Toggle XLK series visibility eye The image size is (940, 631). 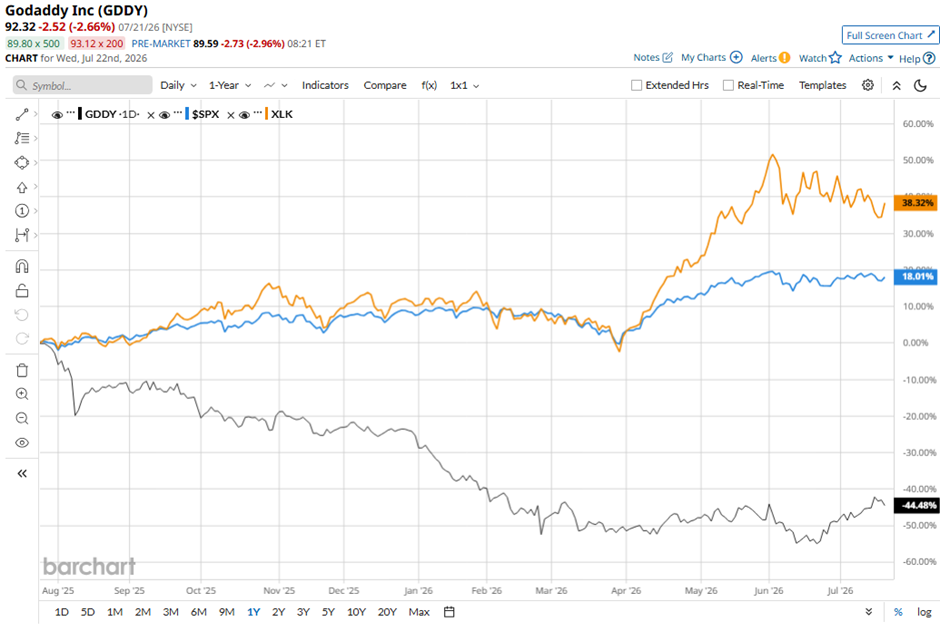coord(244,115)
